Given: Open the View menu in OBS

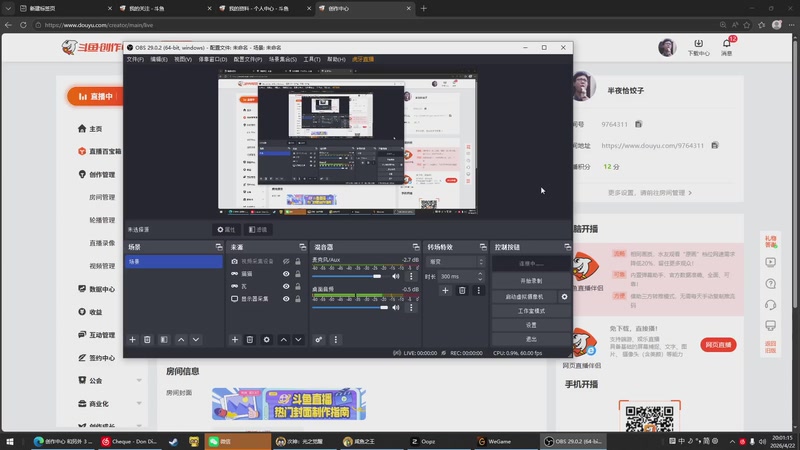Looking at the screenshot, I should (x=183, y=59).
